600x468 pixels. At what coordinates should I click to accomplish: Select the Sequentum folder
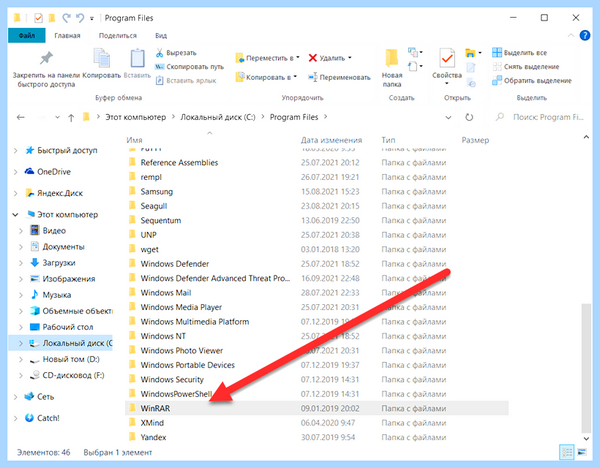click(317, 220)
